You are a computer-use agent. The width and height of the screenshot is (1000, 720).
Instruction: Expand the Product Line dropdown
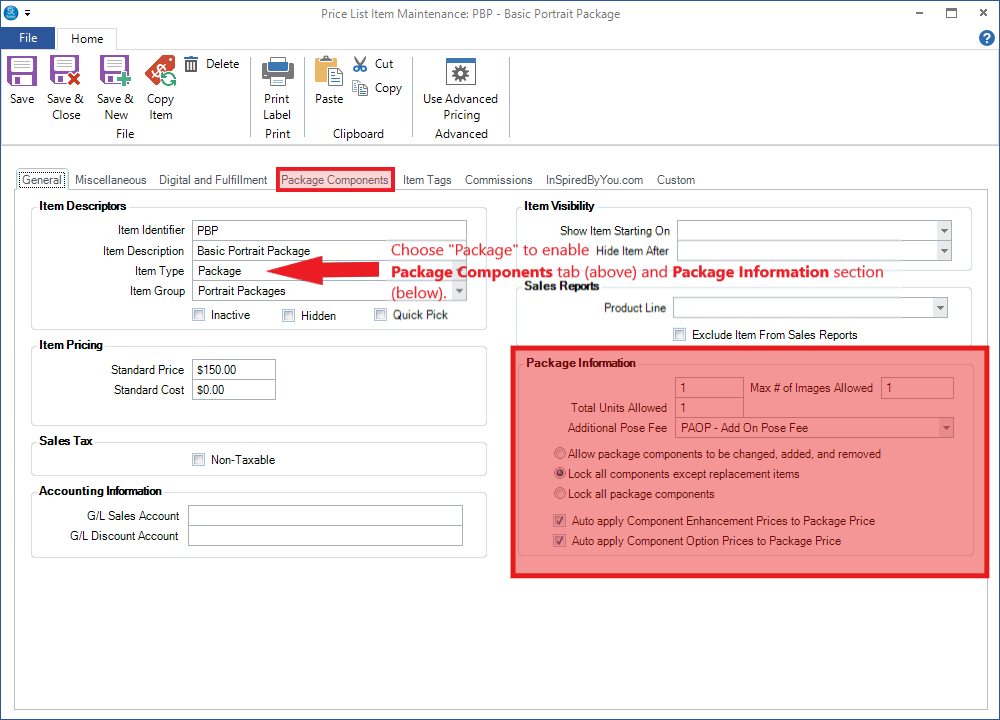pyautogui.click(x=940, y=308)
